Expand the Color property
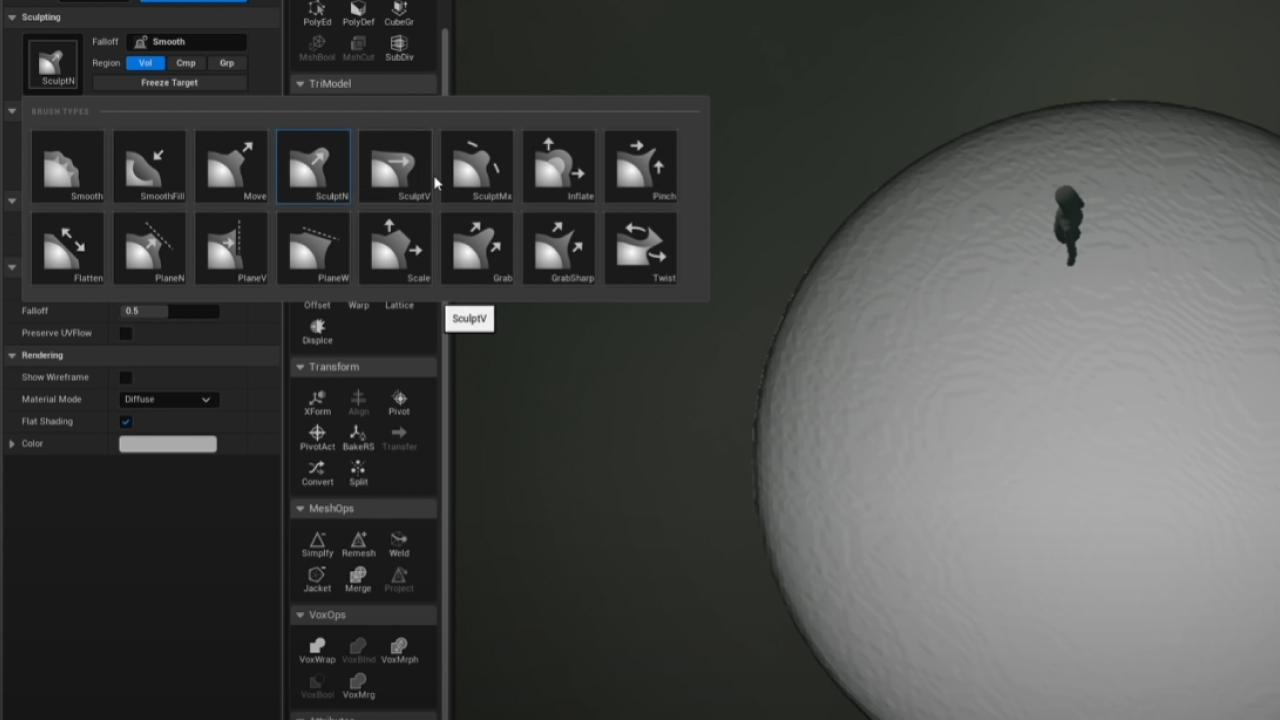Viewport: 1280px width, 720px height. [x=10, y=443]
